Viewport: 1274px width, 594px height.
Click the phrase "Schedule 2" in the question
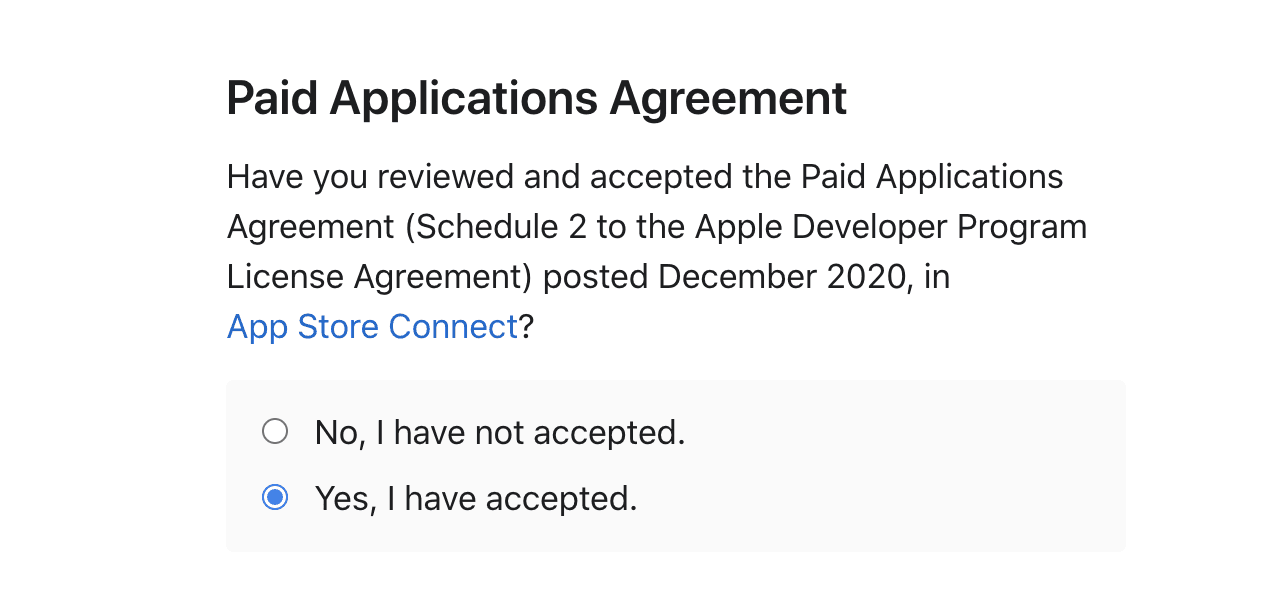pyautogui.click(x=499, y=226)
